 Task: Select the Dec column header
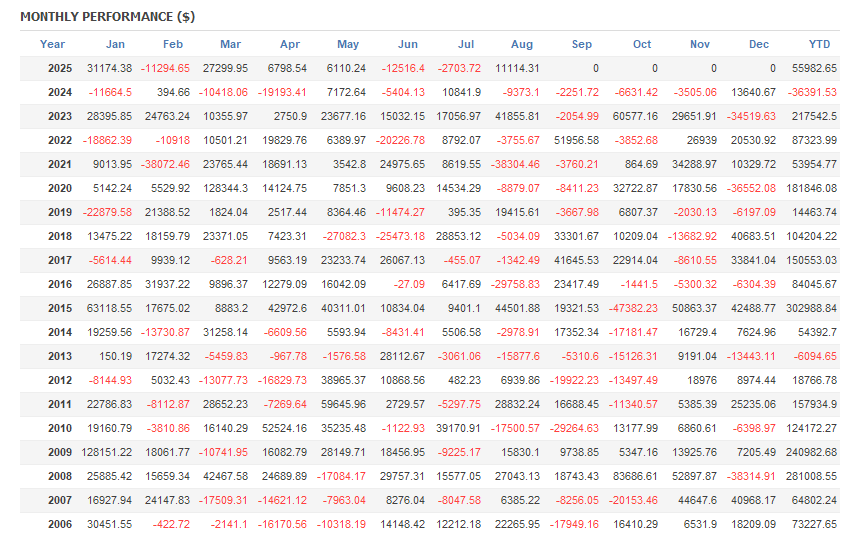[758, 44]
